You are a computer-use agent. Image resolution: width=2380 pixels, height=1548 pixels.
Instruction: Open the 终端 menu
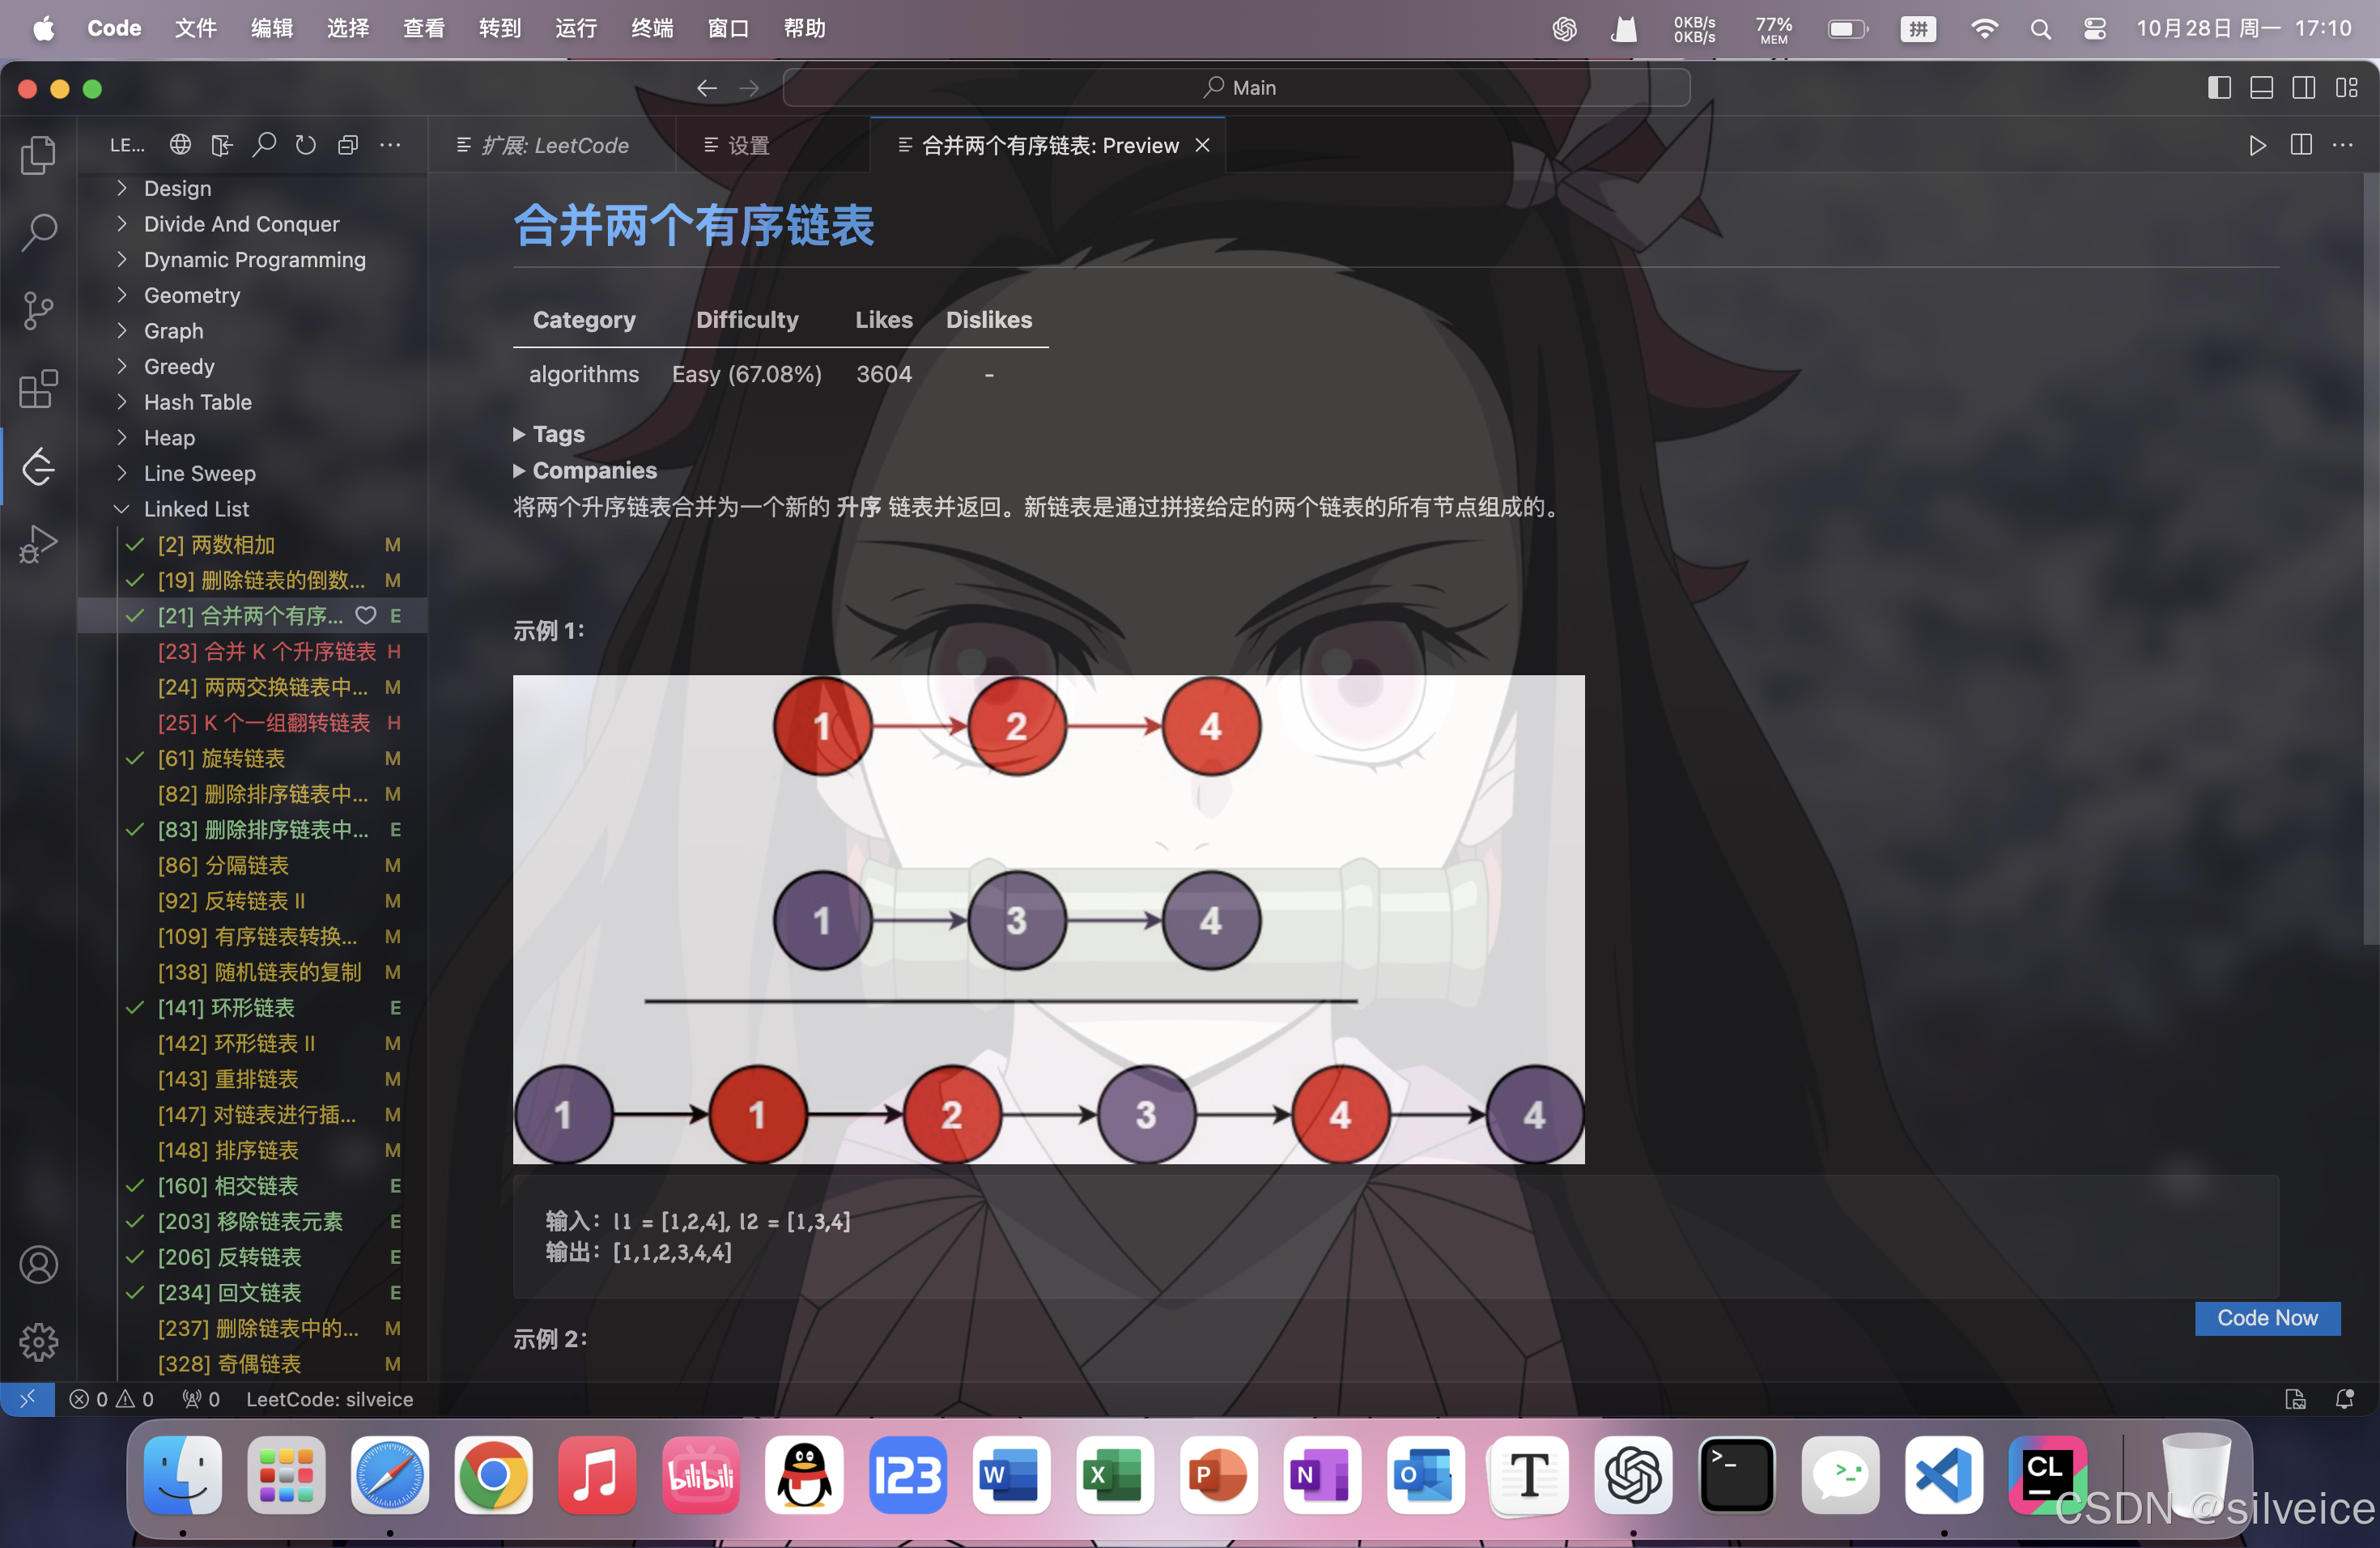point(652,28)
